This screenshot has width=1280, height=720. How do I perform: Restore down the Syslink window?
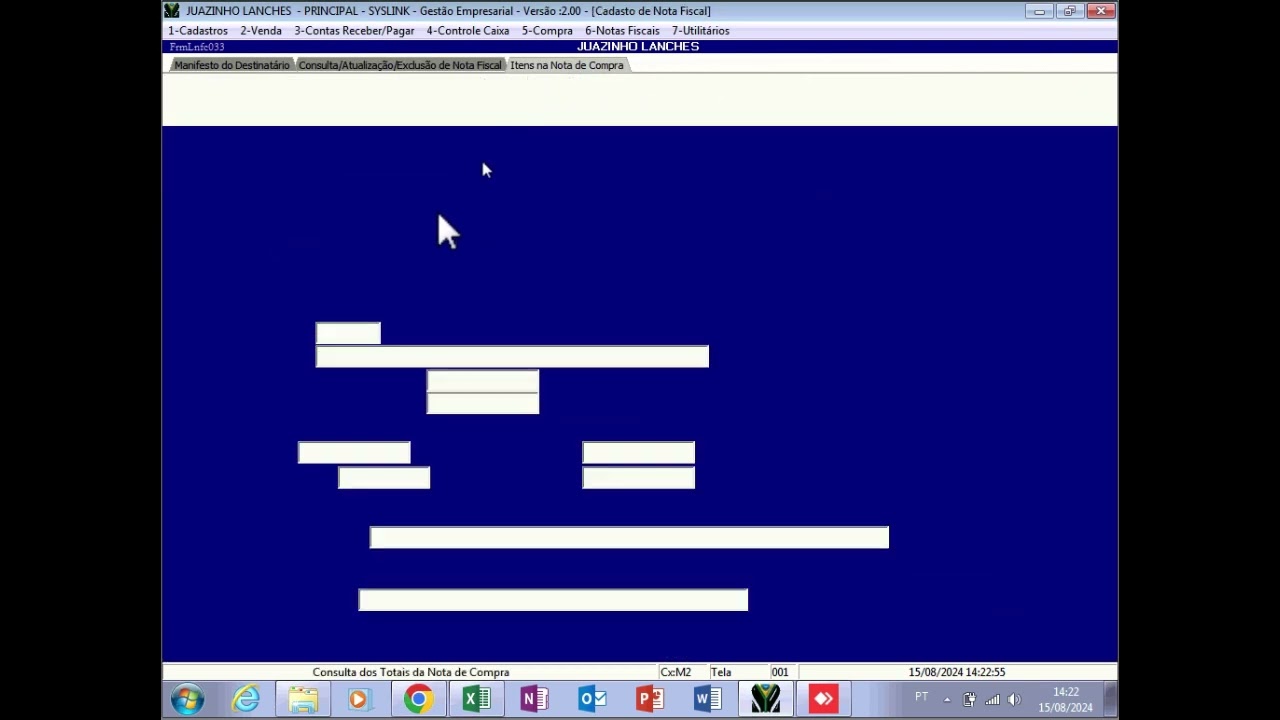[x=1069, y=11]
